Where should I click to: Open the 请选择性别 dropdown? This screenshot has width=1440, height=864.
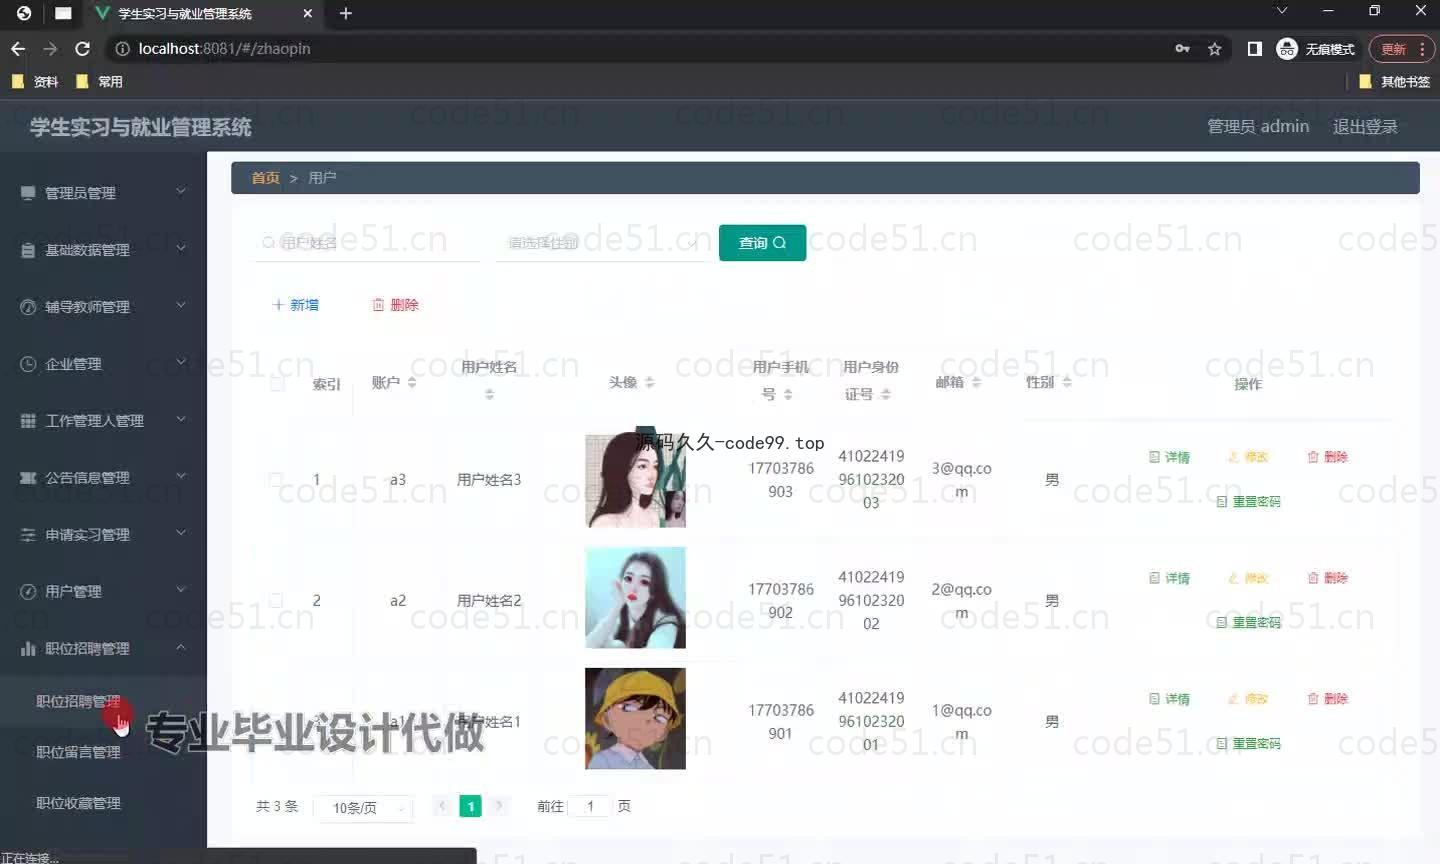(600, 242)
